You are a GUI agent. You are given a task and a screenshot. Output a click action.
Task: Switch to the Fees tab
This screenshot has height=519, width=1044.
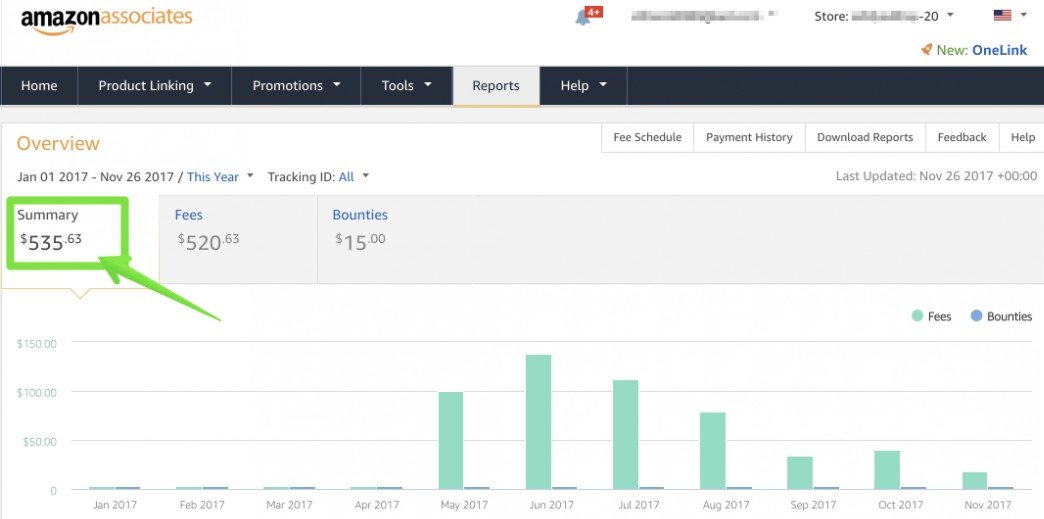pos(238,239)
